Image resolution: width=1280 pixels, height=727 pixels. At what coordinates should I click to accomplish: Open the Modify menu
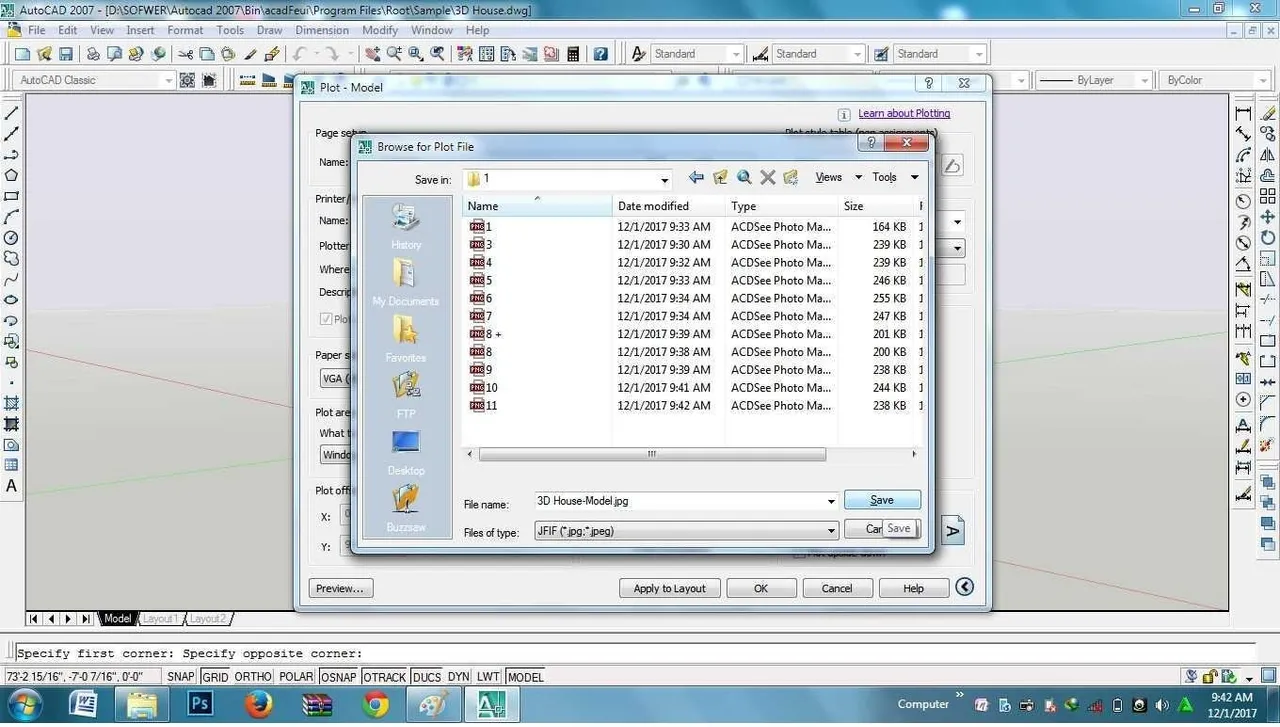pos(380,30)
